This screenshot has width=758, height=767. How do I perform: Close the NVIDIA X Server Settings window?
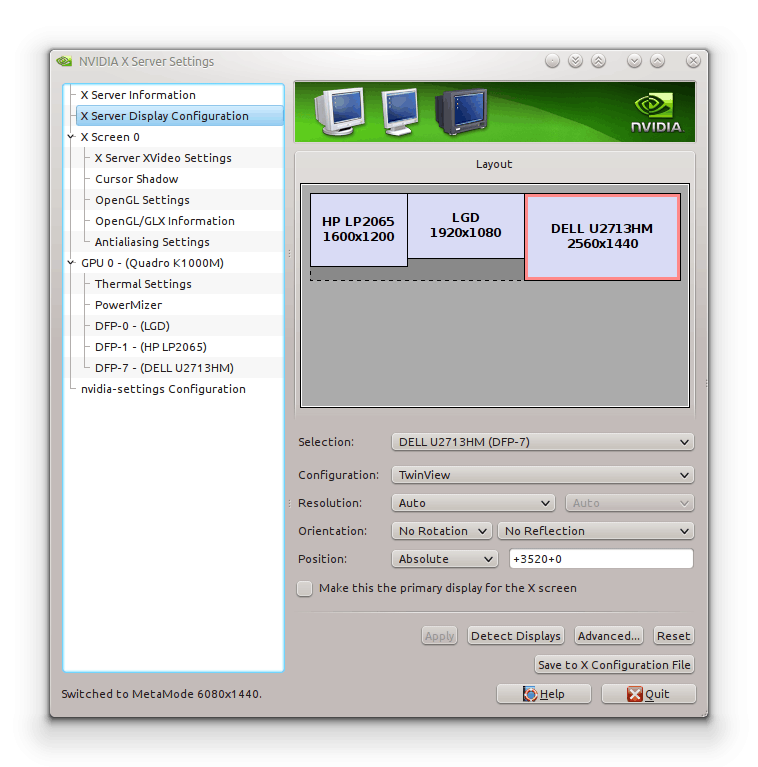[x=693, y=61]
